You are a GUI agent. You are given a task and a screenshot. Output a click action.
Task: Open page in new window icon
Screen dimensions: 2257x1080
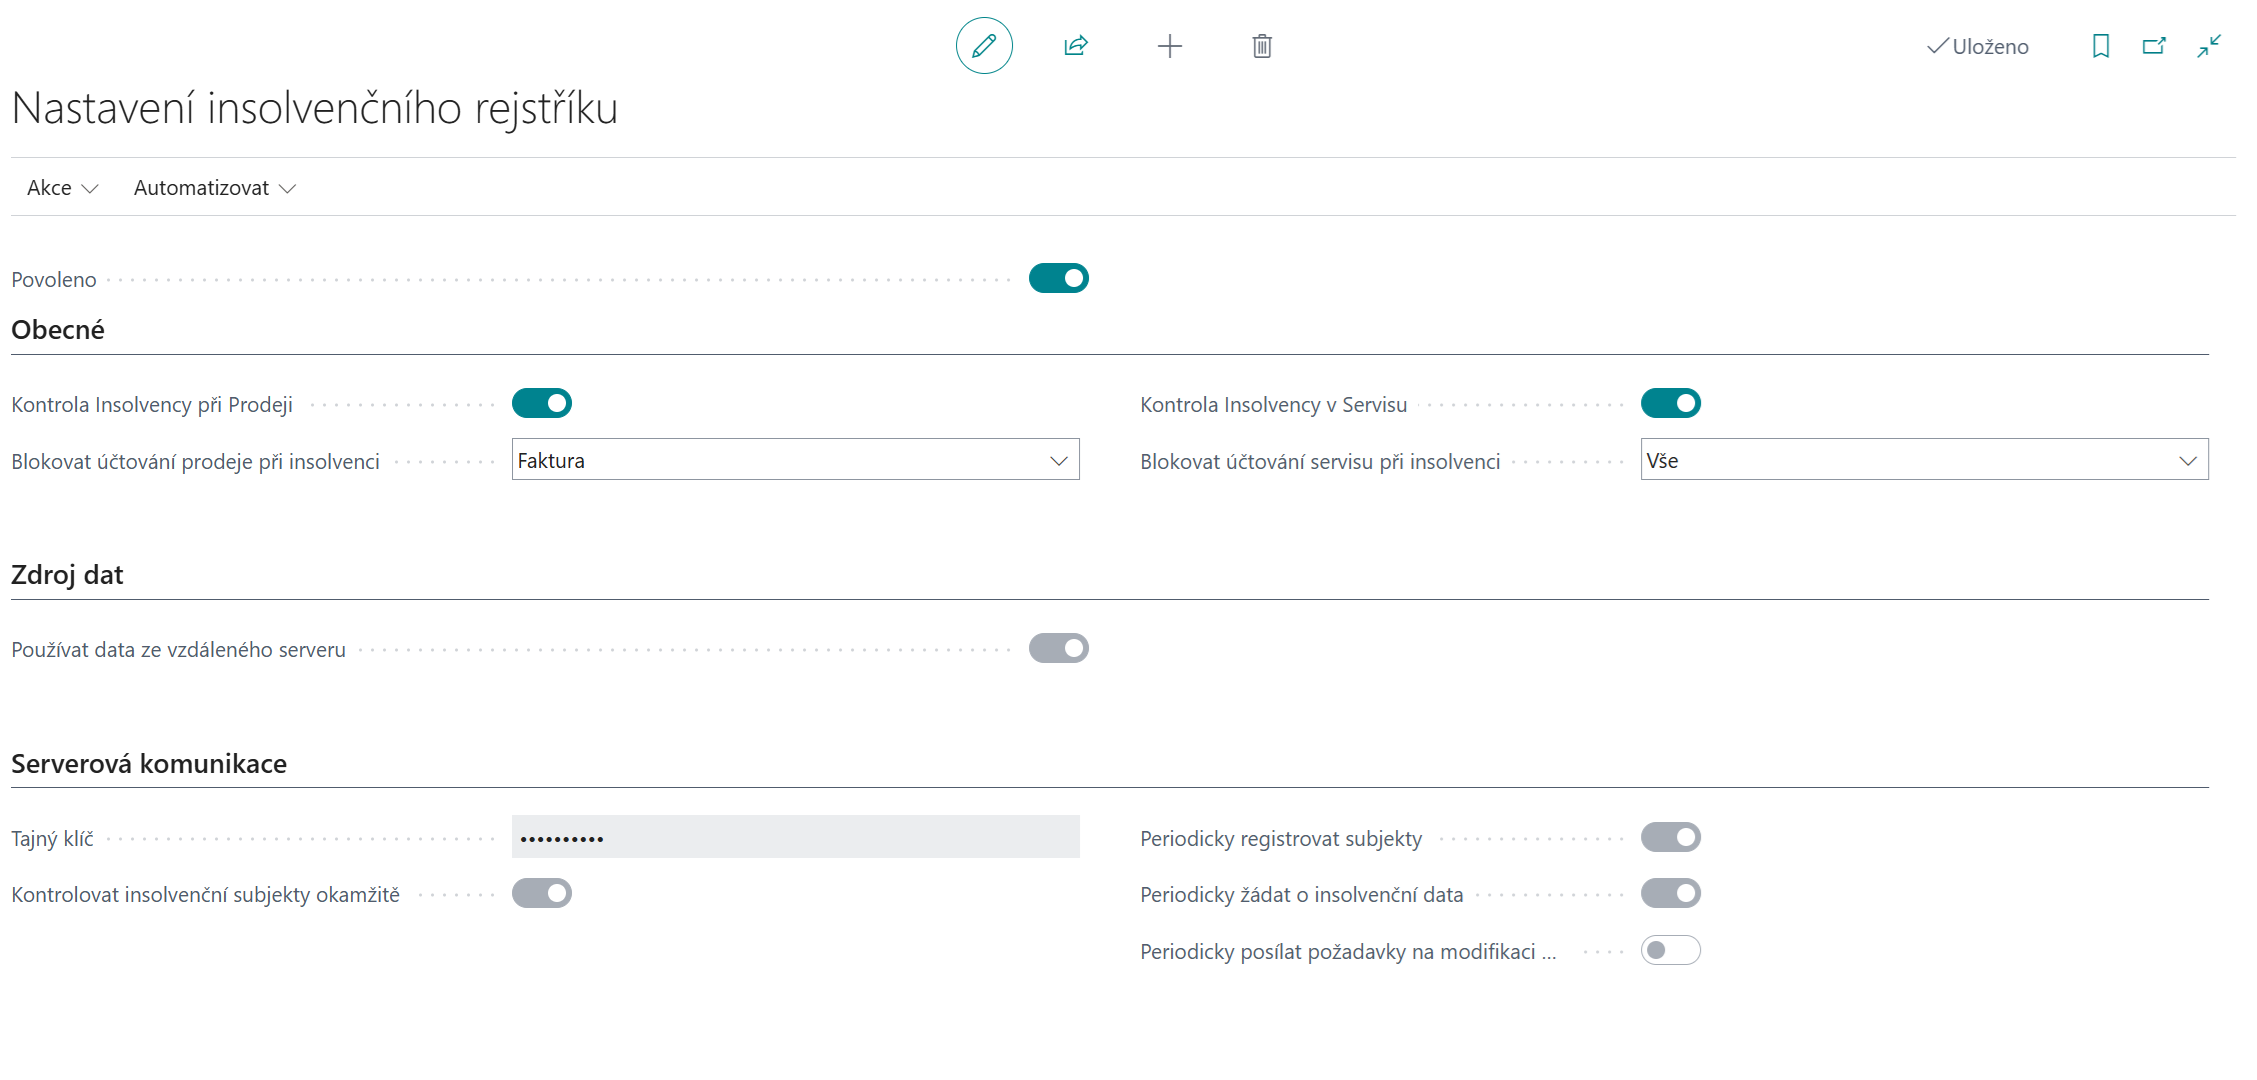(x=2154, y=46)
